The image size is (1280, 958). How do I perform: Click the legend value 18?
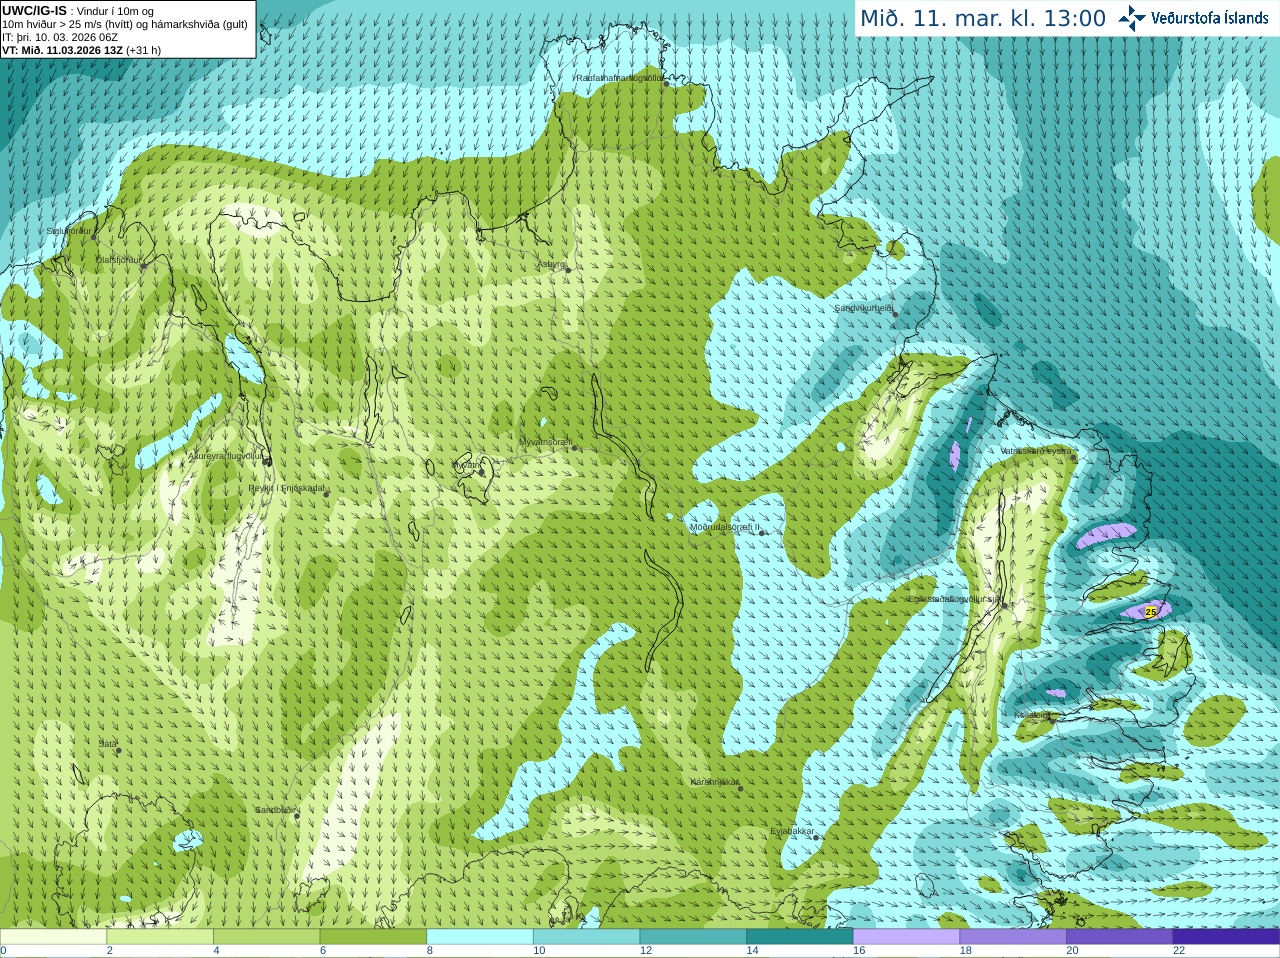coord(966,951)
